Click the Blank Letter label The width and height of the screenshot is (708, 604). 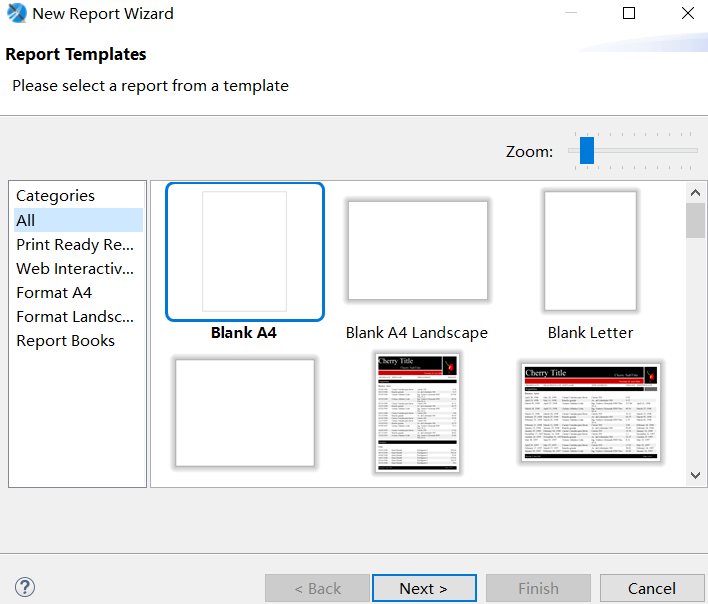pyautogui.click(x=591, y=333)
